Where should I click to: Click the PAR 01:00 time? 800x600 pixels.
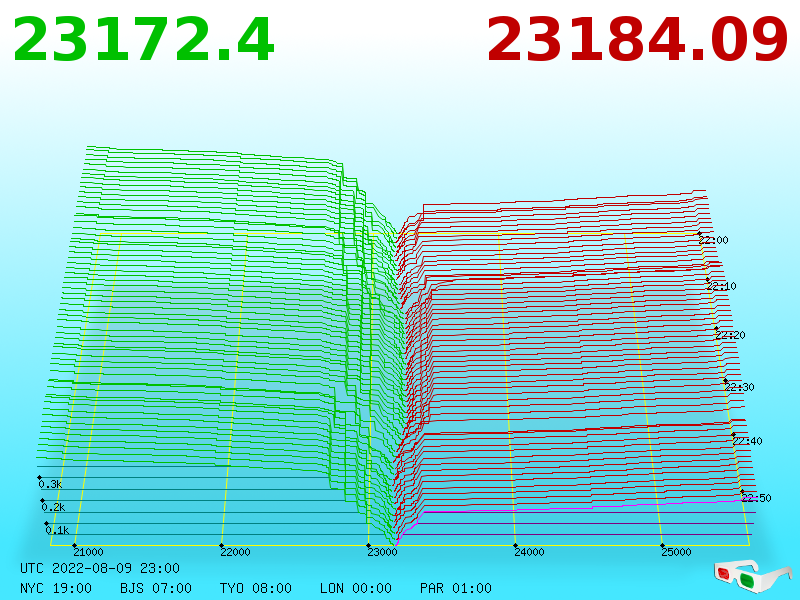456,588
